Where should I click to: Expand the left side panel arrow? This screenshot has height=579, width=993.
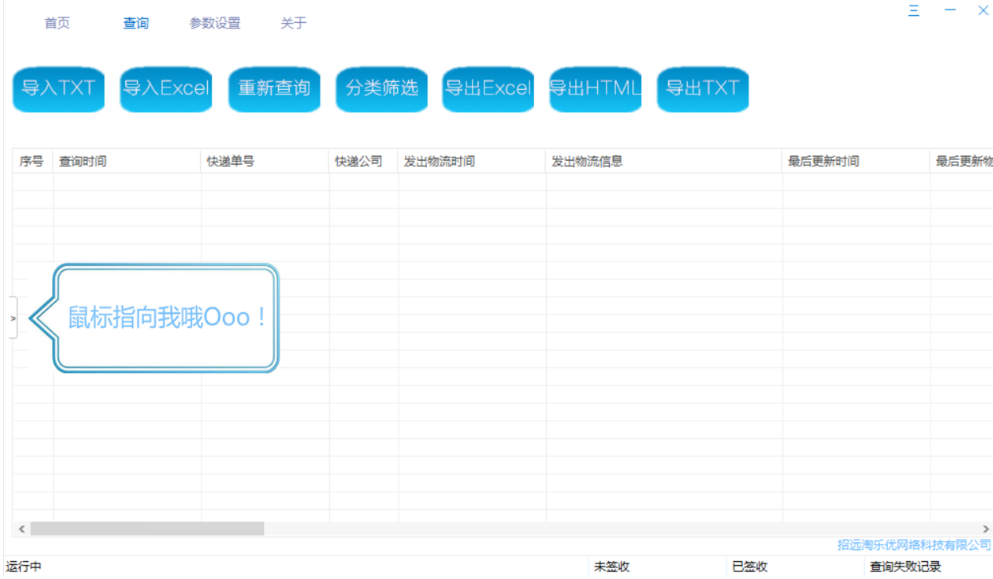point(13,318)
